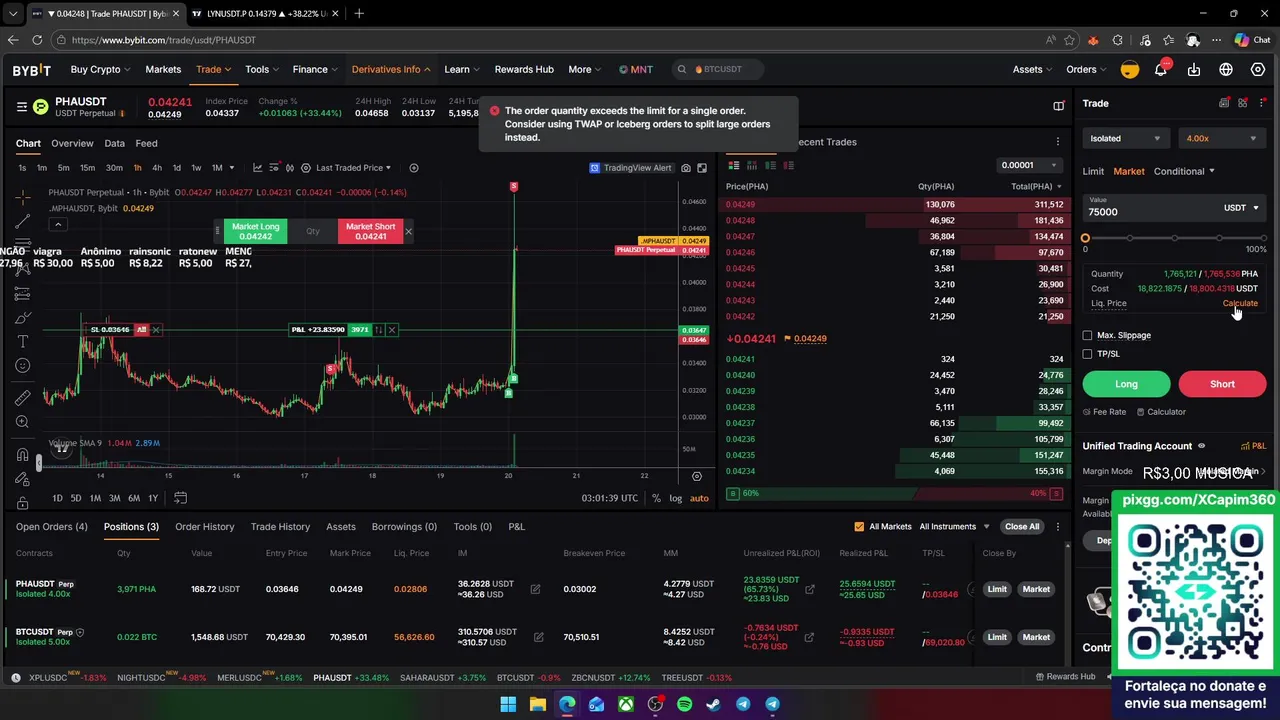The height and width of the screenshot is (720, 1280).
Task: Click the layout book icon above order book
Action: (x=1059, y=105)
